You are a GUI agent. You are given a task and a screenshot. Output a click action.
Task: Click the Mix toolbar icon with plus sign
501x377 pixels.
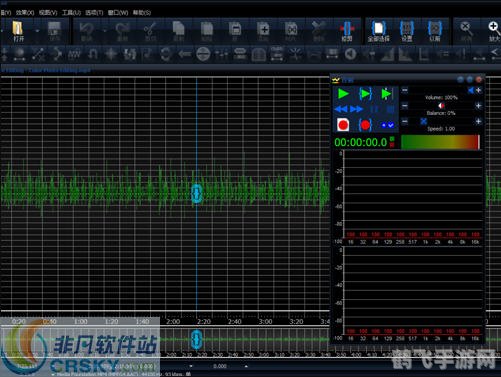click(x=263, y=31)
